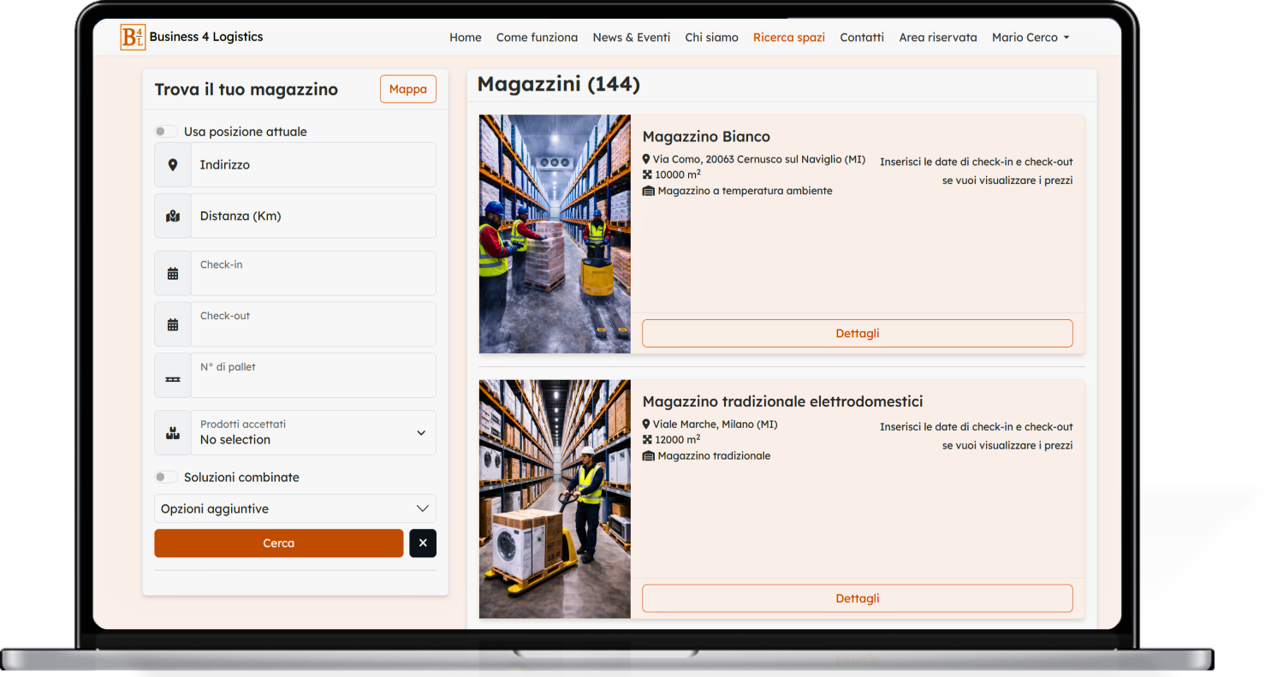Click the calendar icon next to Check-in

[173, 273]
